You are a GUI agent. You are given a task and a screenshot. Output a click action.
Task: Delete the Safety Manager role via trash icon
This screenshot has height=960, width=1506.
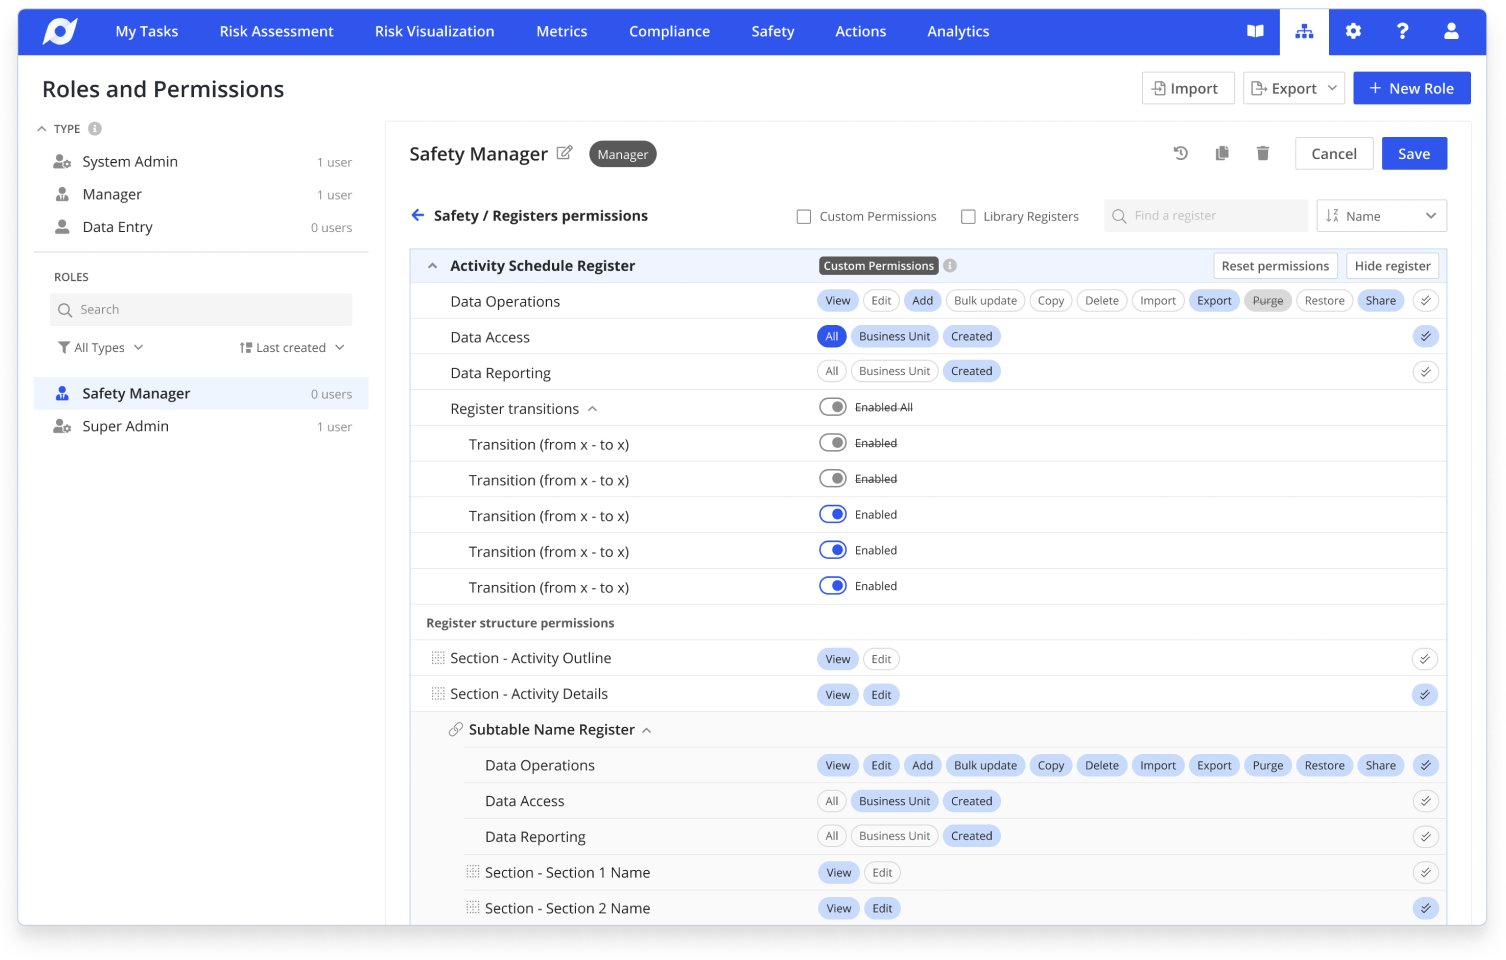pyautogui.click(x=1262, y=153)
